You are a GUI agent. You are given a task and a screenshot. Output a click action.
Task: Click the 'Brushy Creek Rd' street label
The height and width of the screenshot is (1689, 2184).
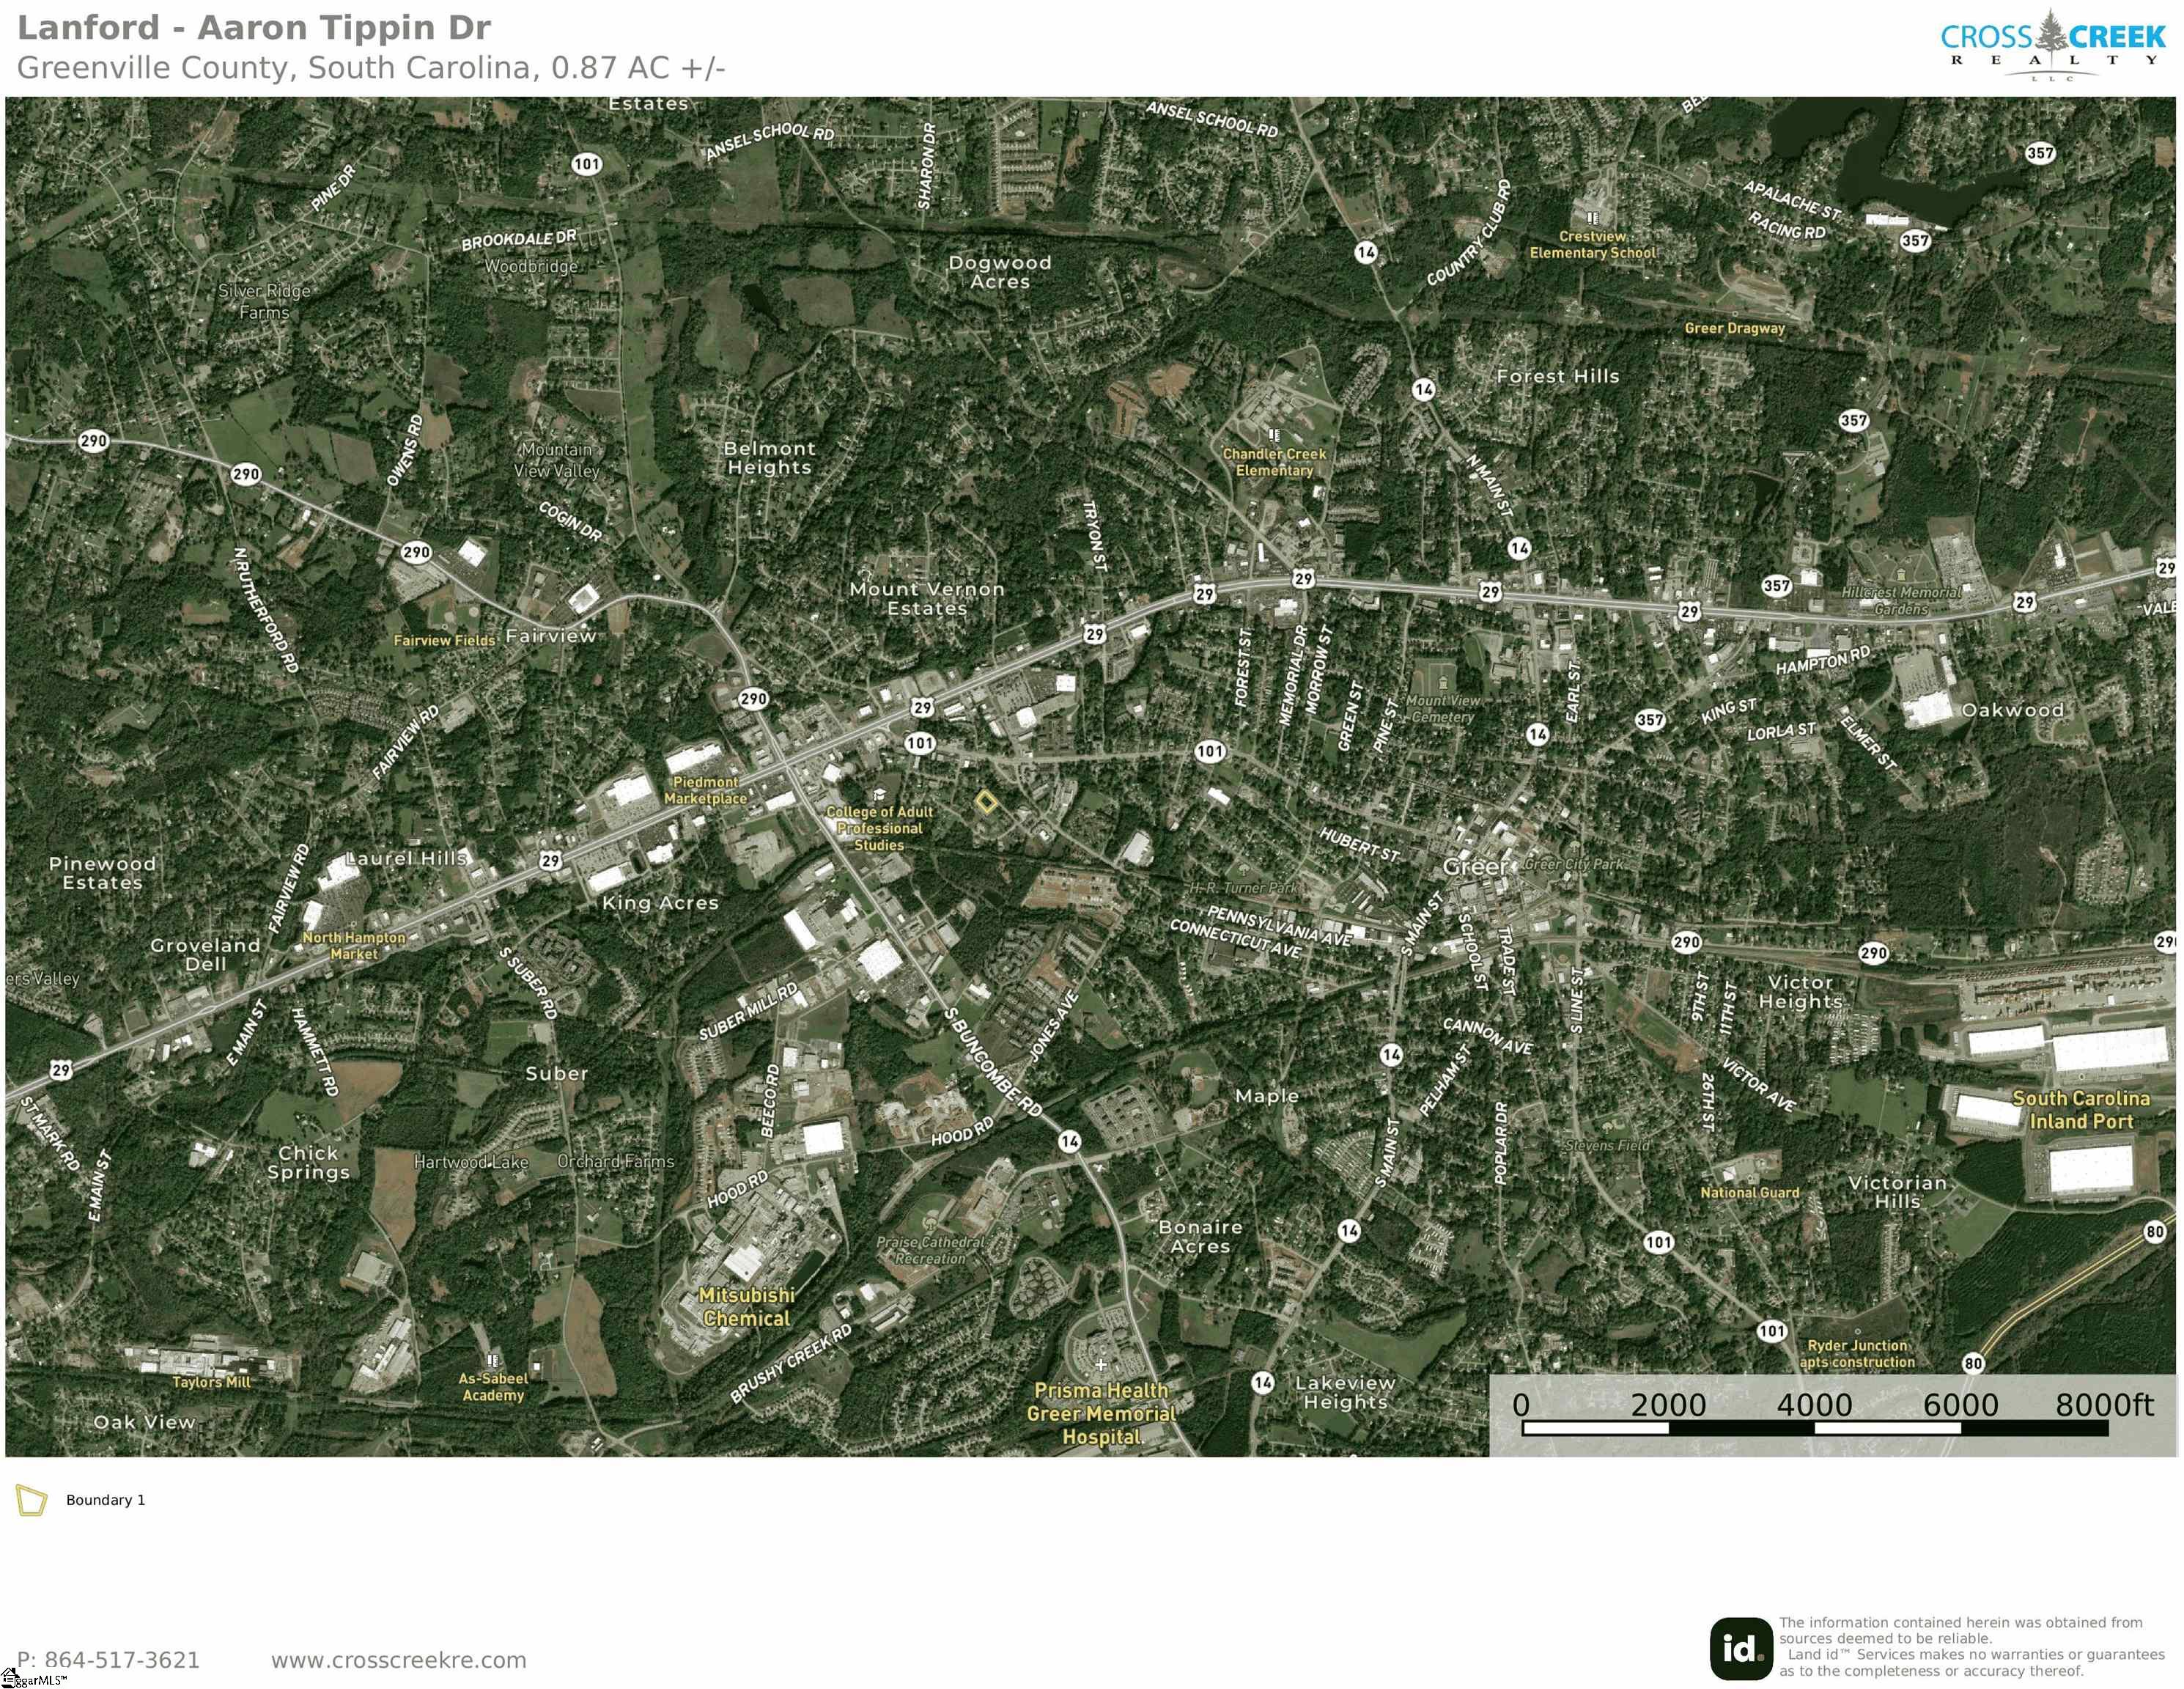coord(790,1363)
